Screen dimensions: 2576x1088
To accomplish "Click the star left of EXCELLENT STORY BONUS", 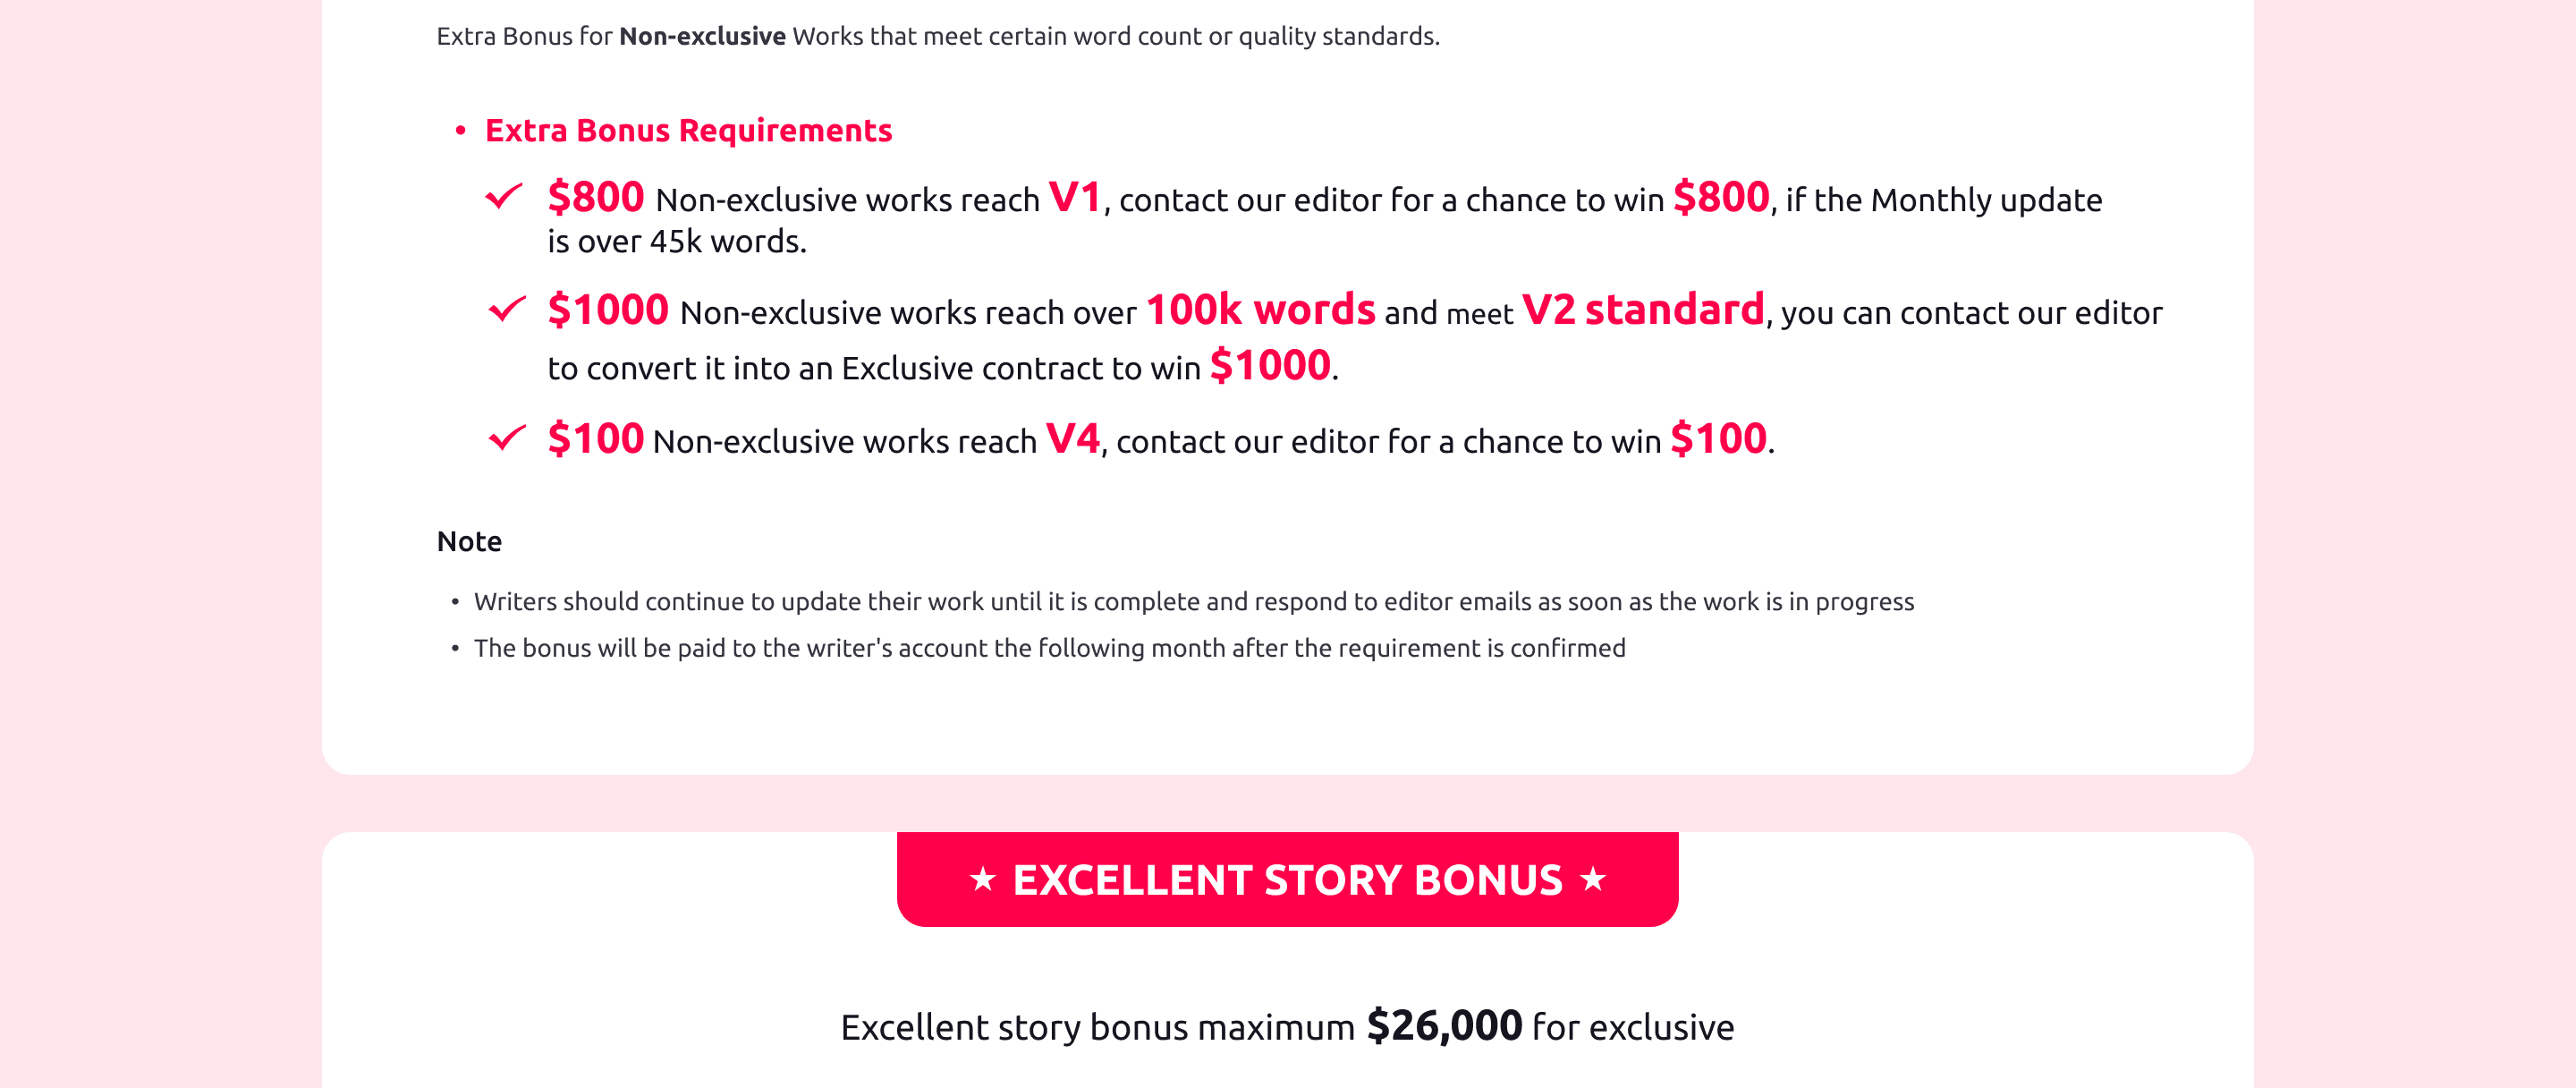I will 983,879.
